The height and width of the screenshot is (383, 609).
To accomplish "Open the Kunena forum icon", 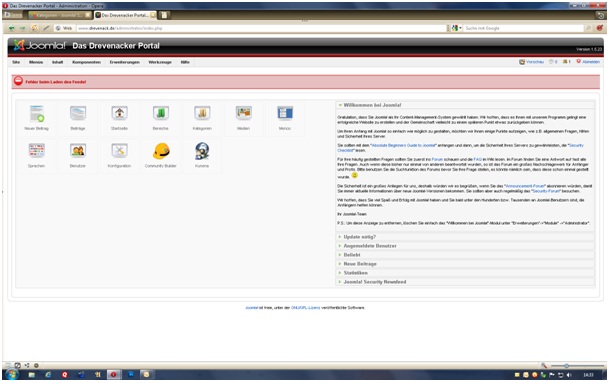I will (x=202, y=155).
